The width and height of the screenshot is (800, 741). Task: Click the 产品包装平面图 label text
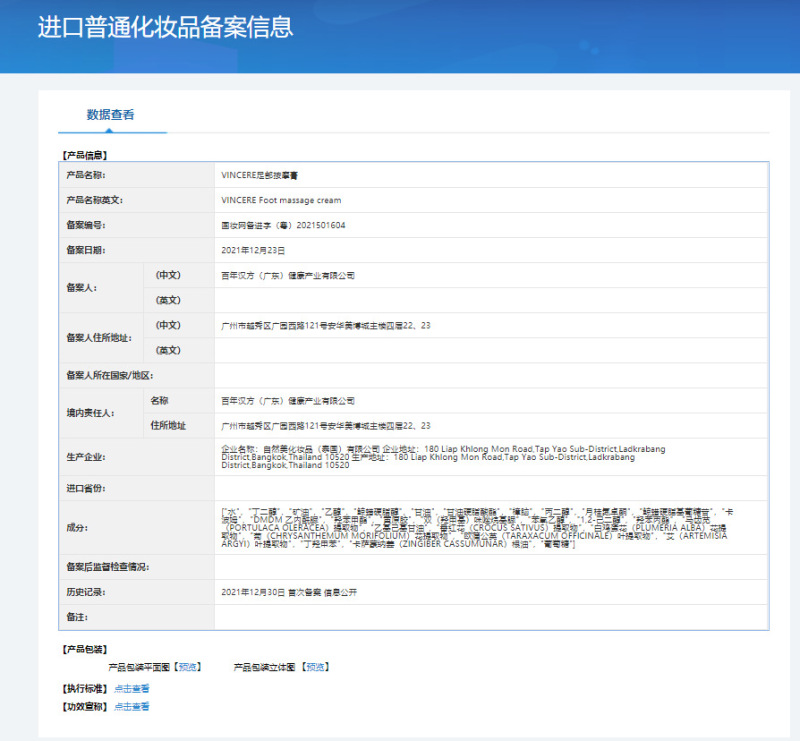click(x=139, y=667)
